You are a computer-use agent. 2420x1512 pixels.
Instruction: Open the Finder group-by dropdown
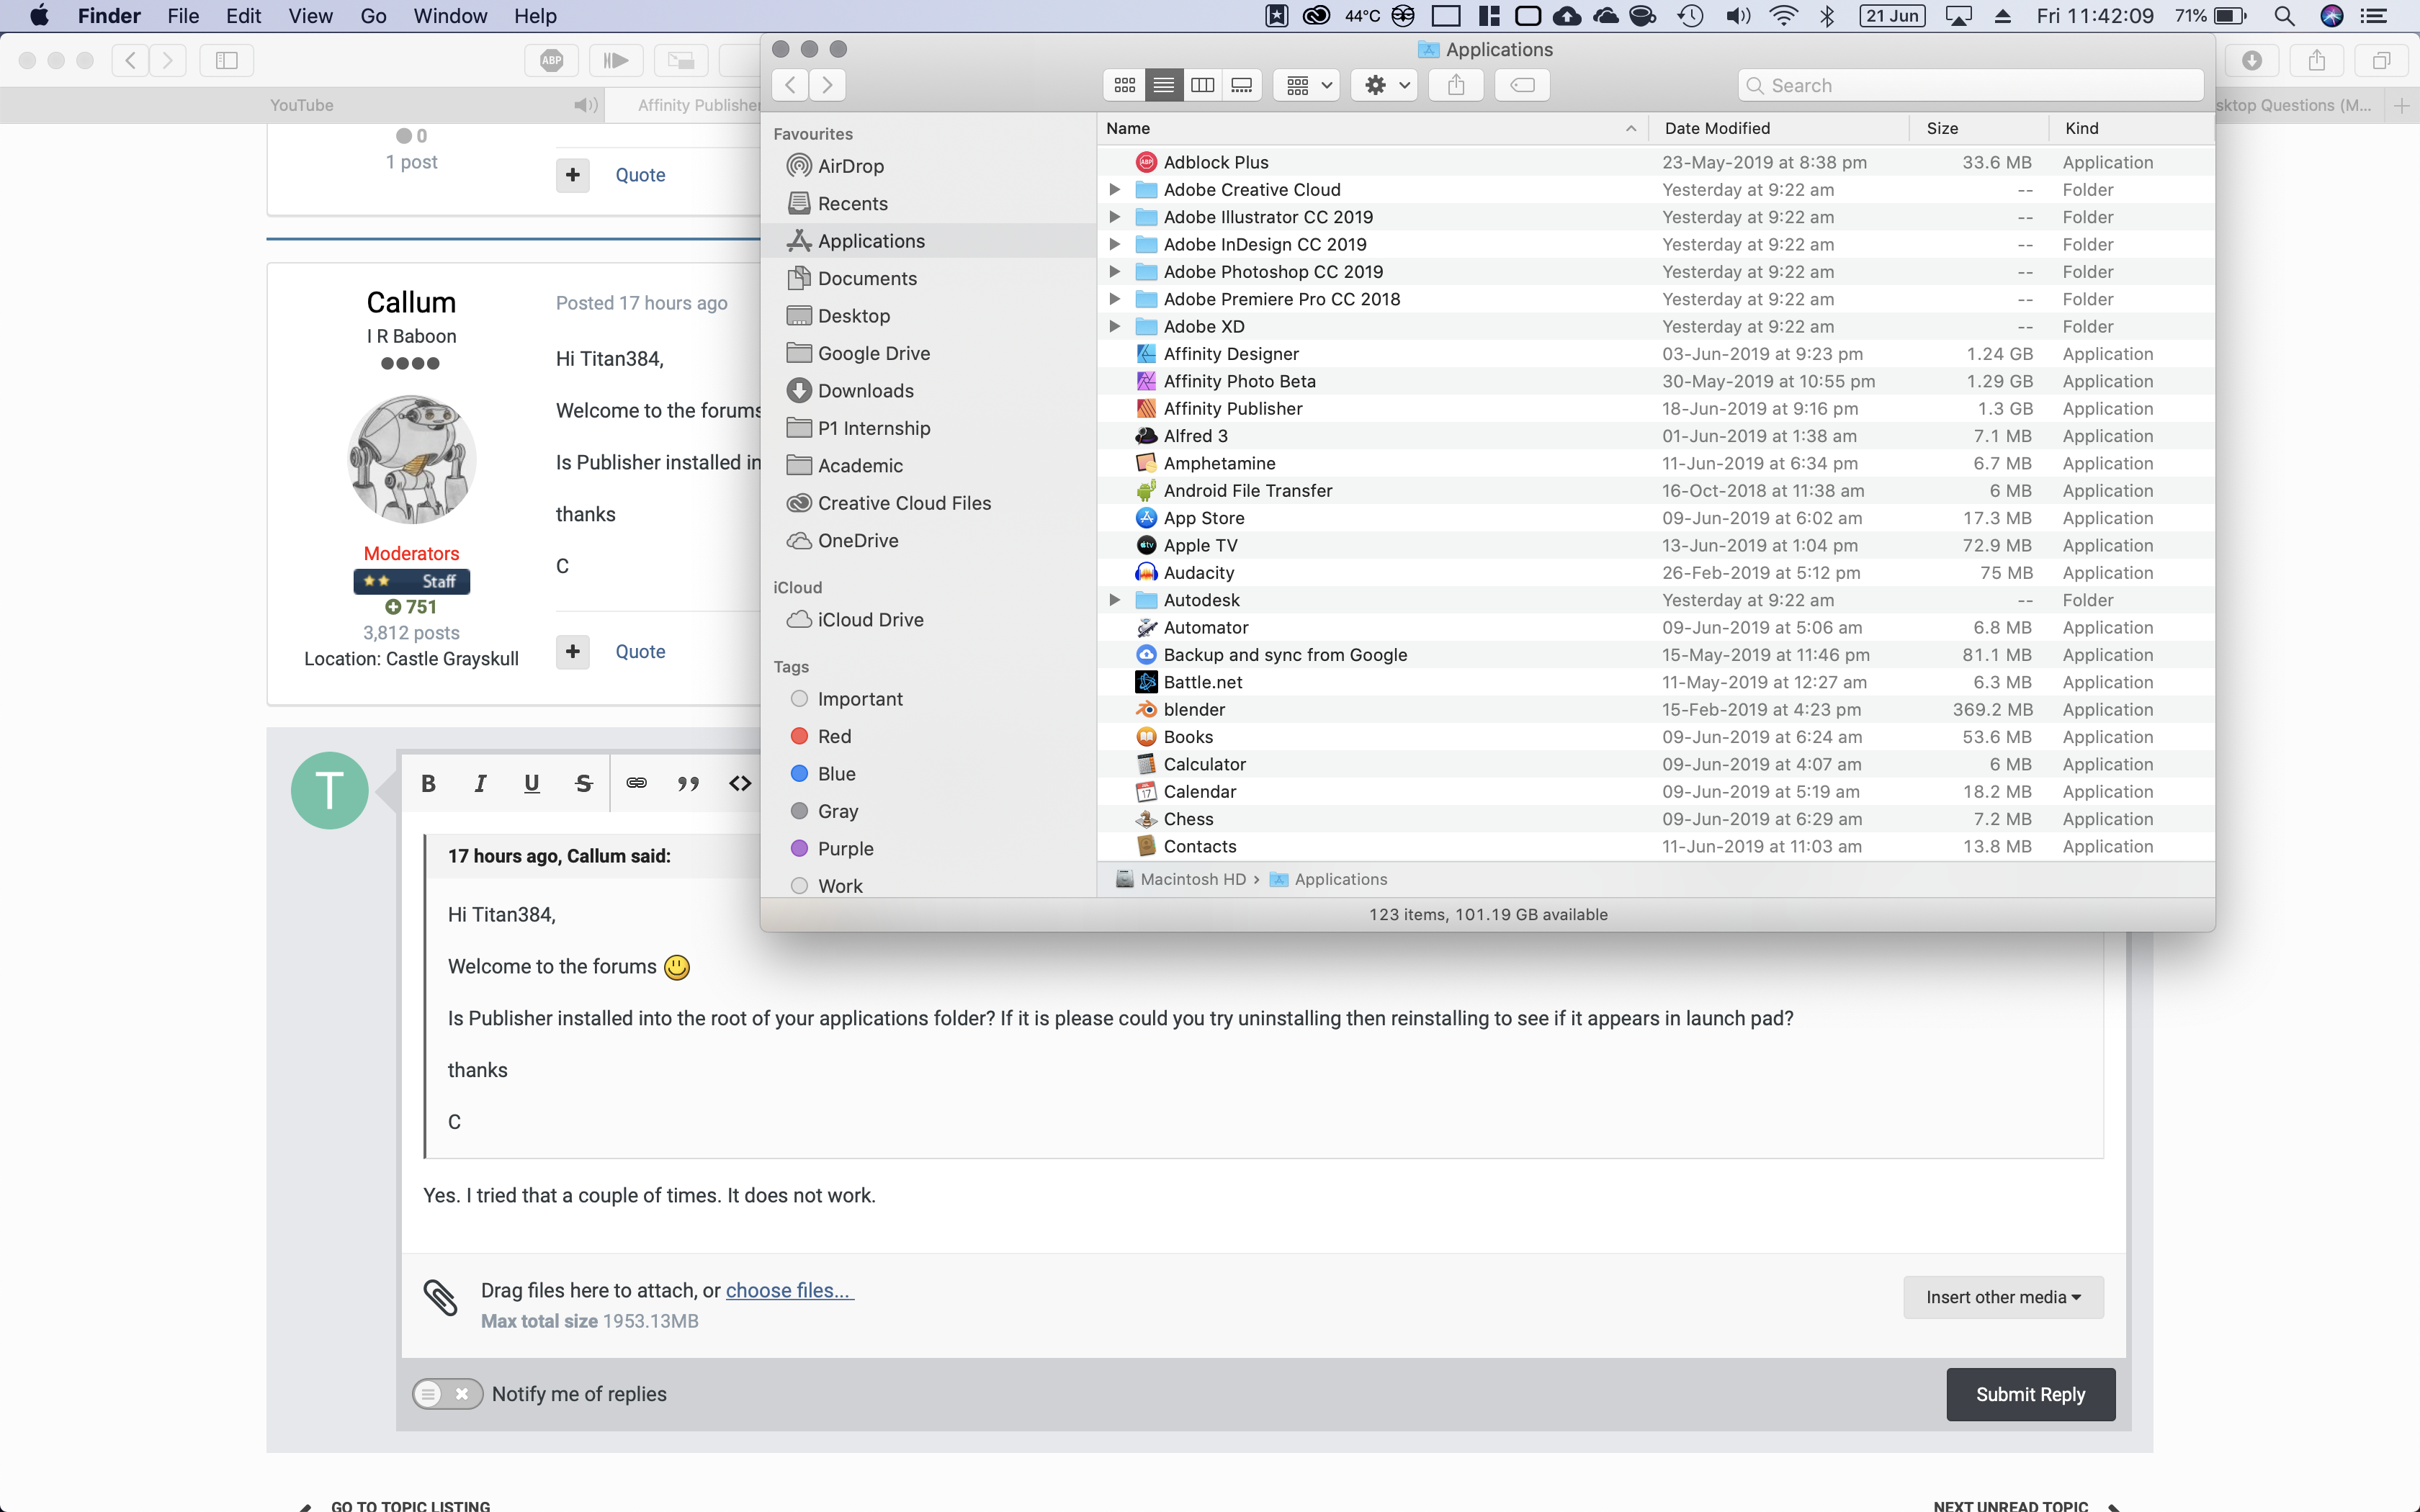pyautogui.click(x=1307, y=85)
